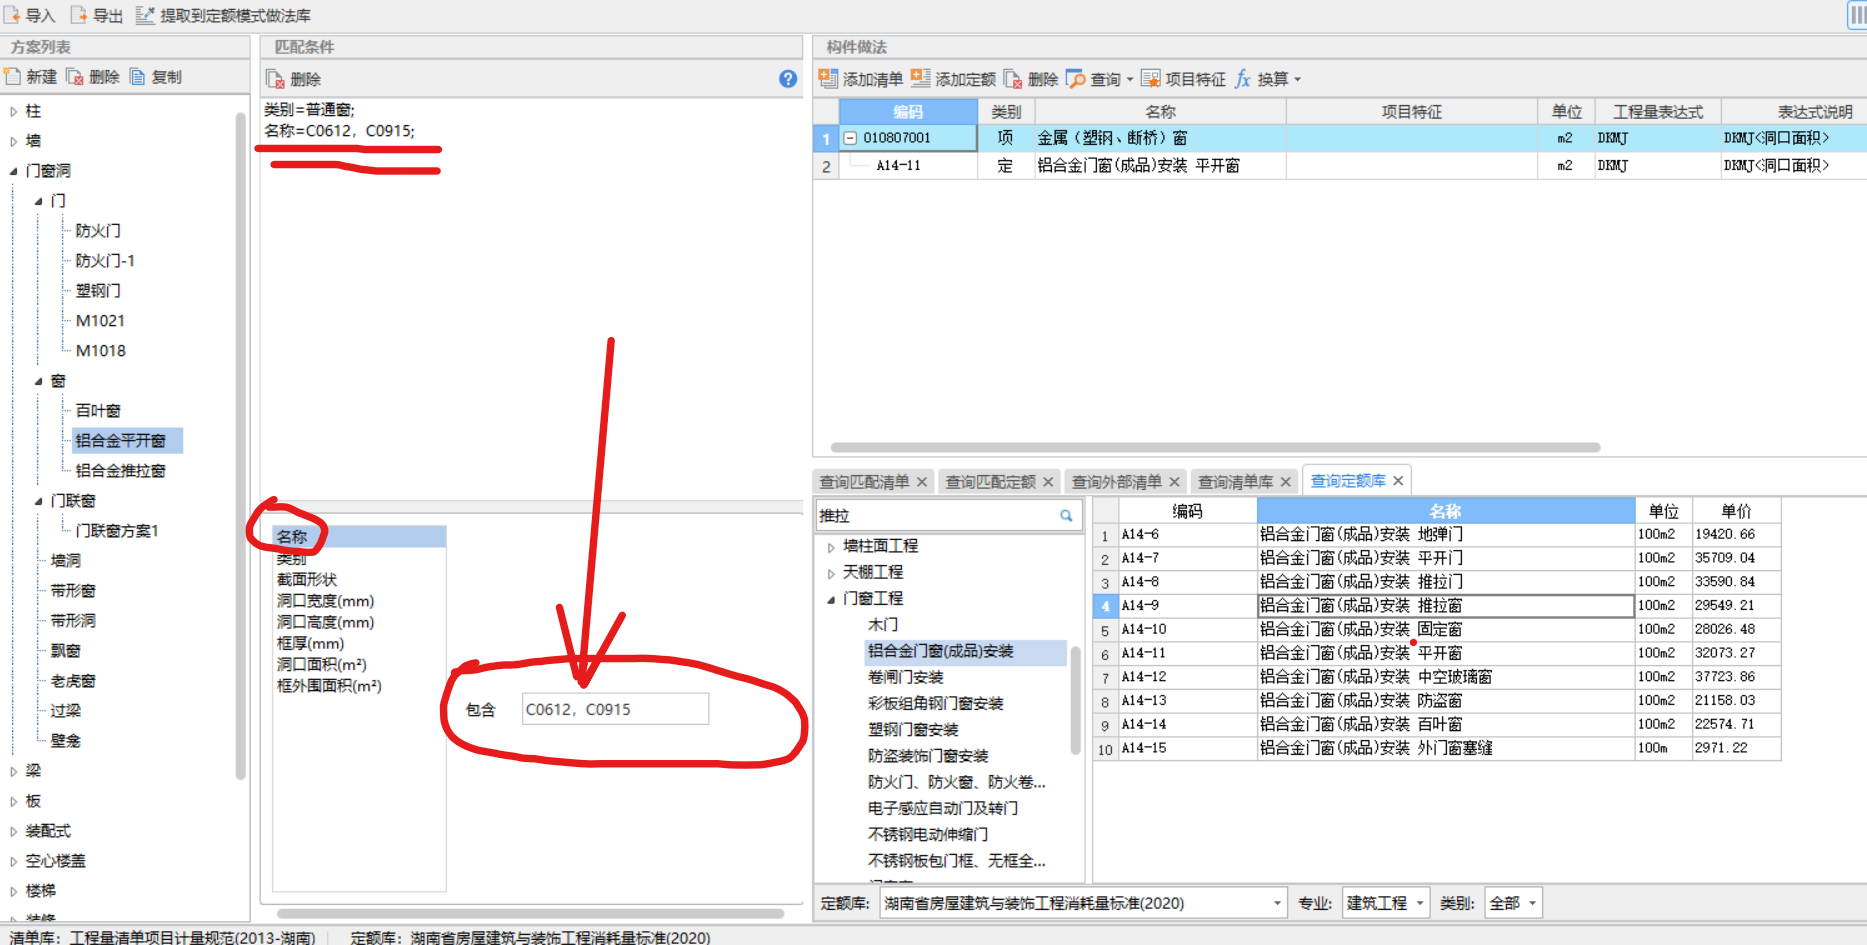The image size is (1867, 945).
Task: Collapse 门窗工程 in the quota tree
Action: (x=831, y=599)
